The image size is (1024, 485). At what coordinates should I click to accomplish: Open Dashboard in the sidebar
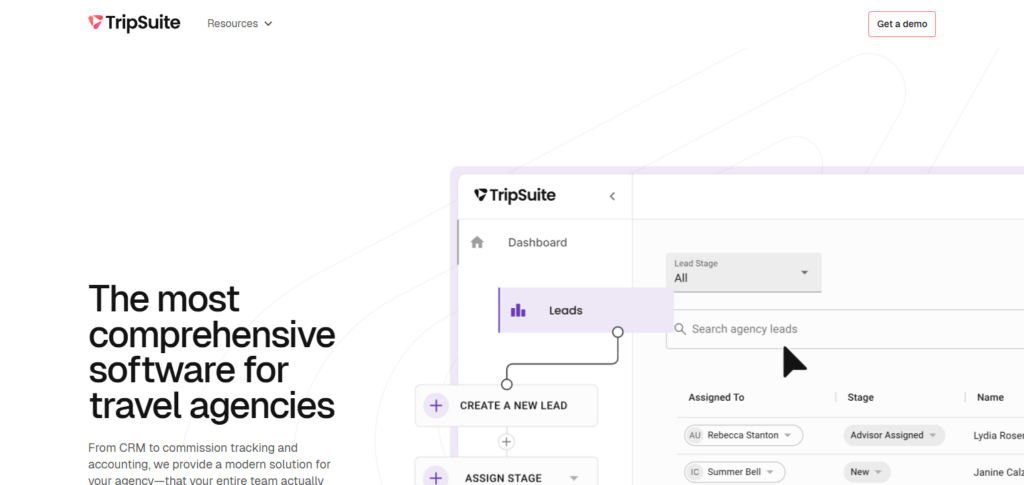click(537, 243)
